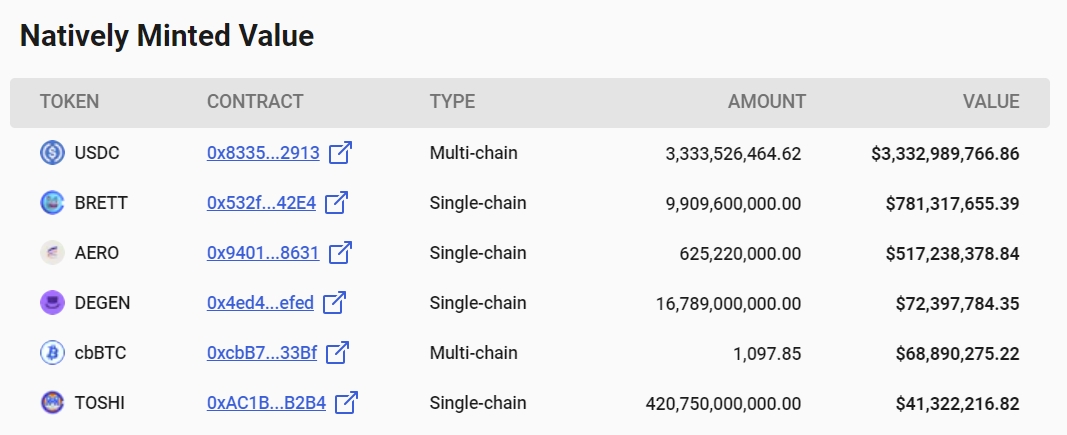Viewport: 1067px width, 435px height.
Task: Follow the 0xAC1B...B2B4 contract link
Action: click(266, 403)
